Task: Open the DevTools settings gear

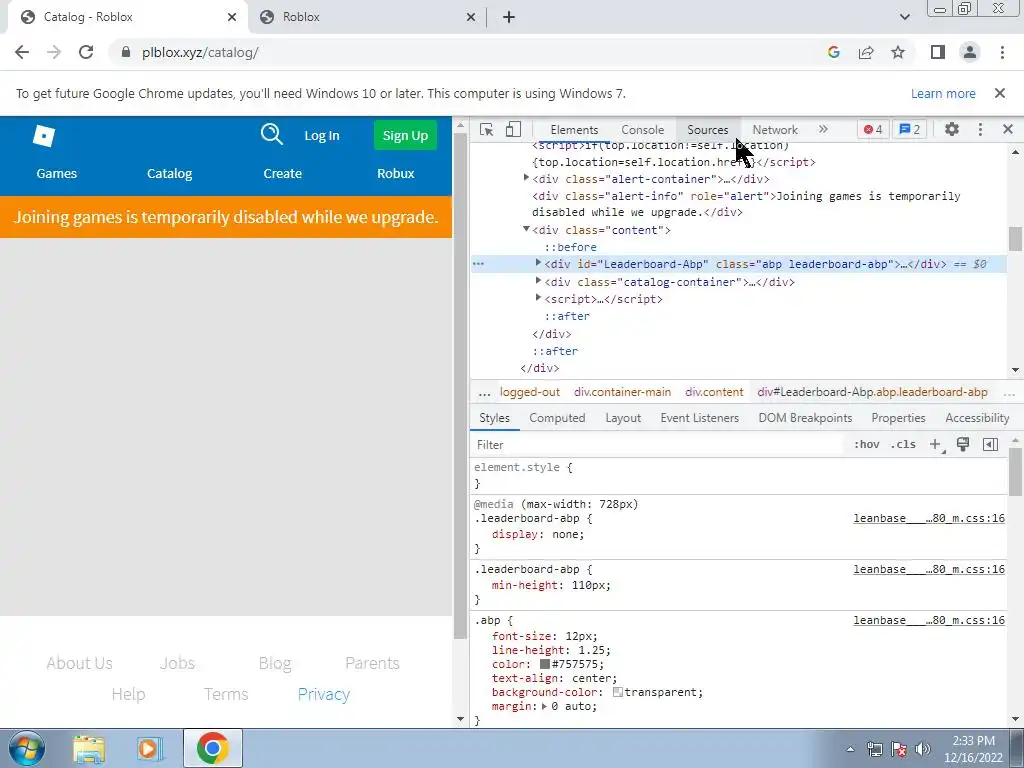Action: [x=952, y=129]
